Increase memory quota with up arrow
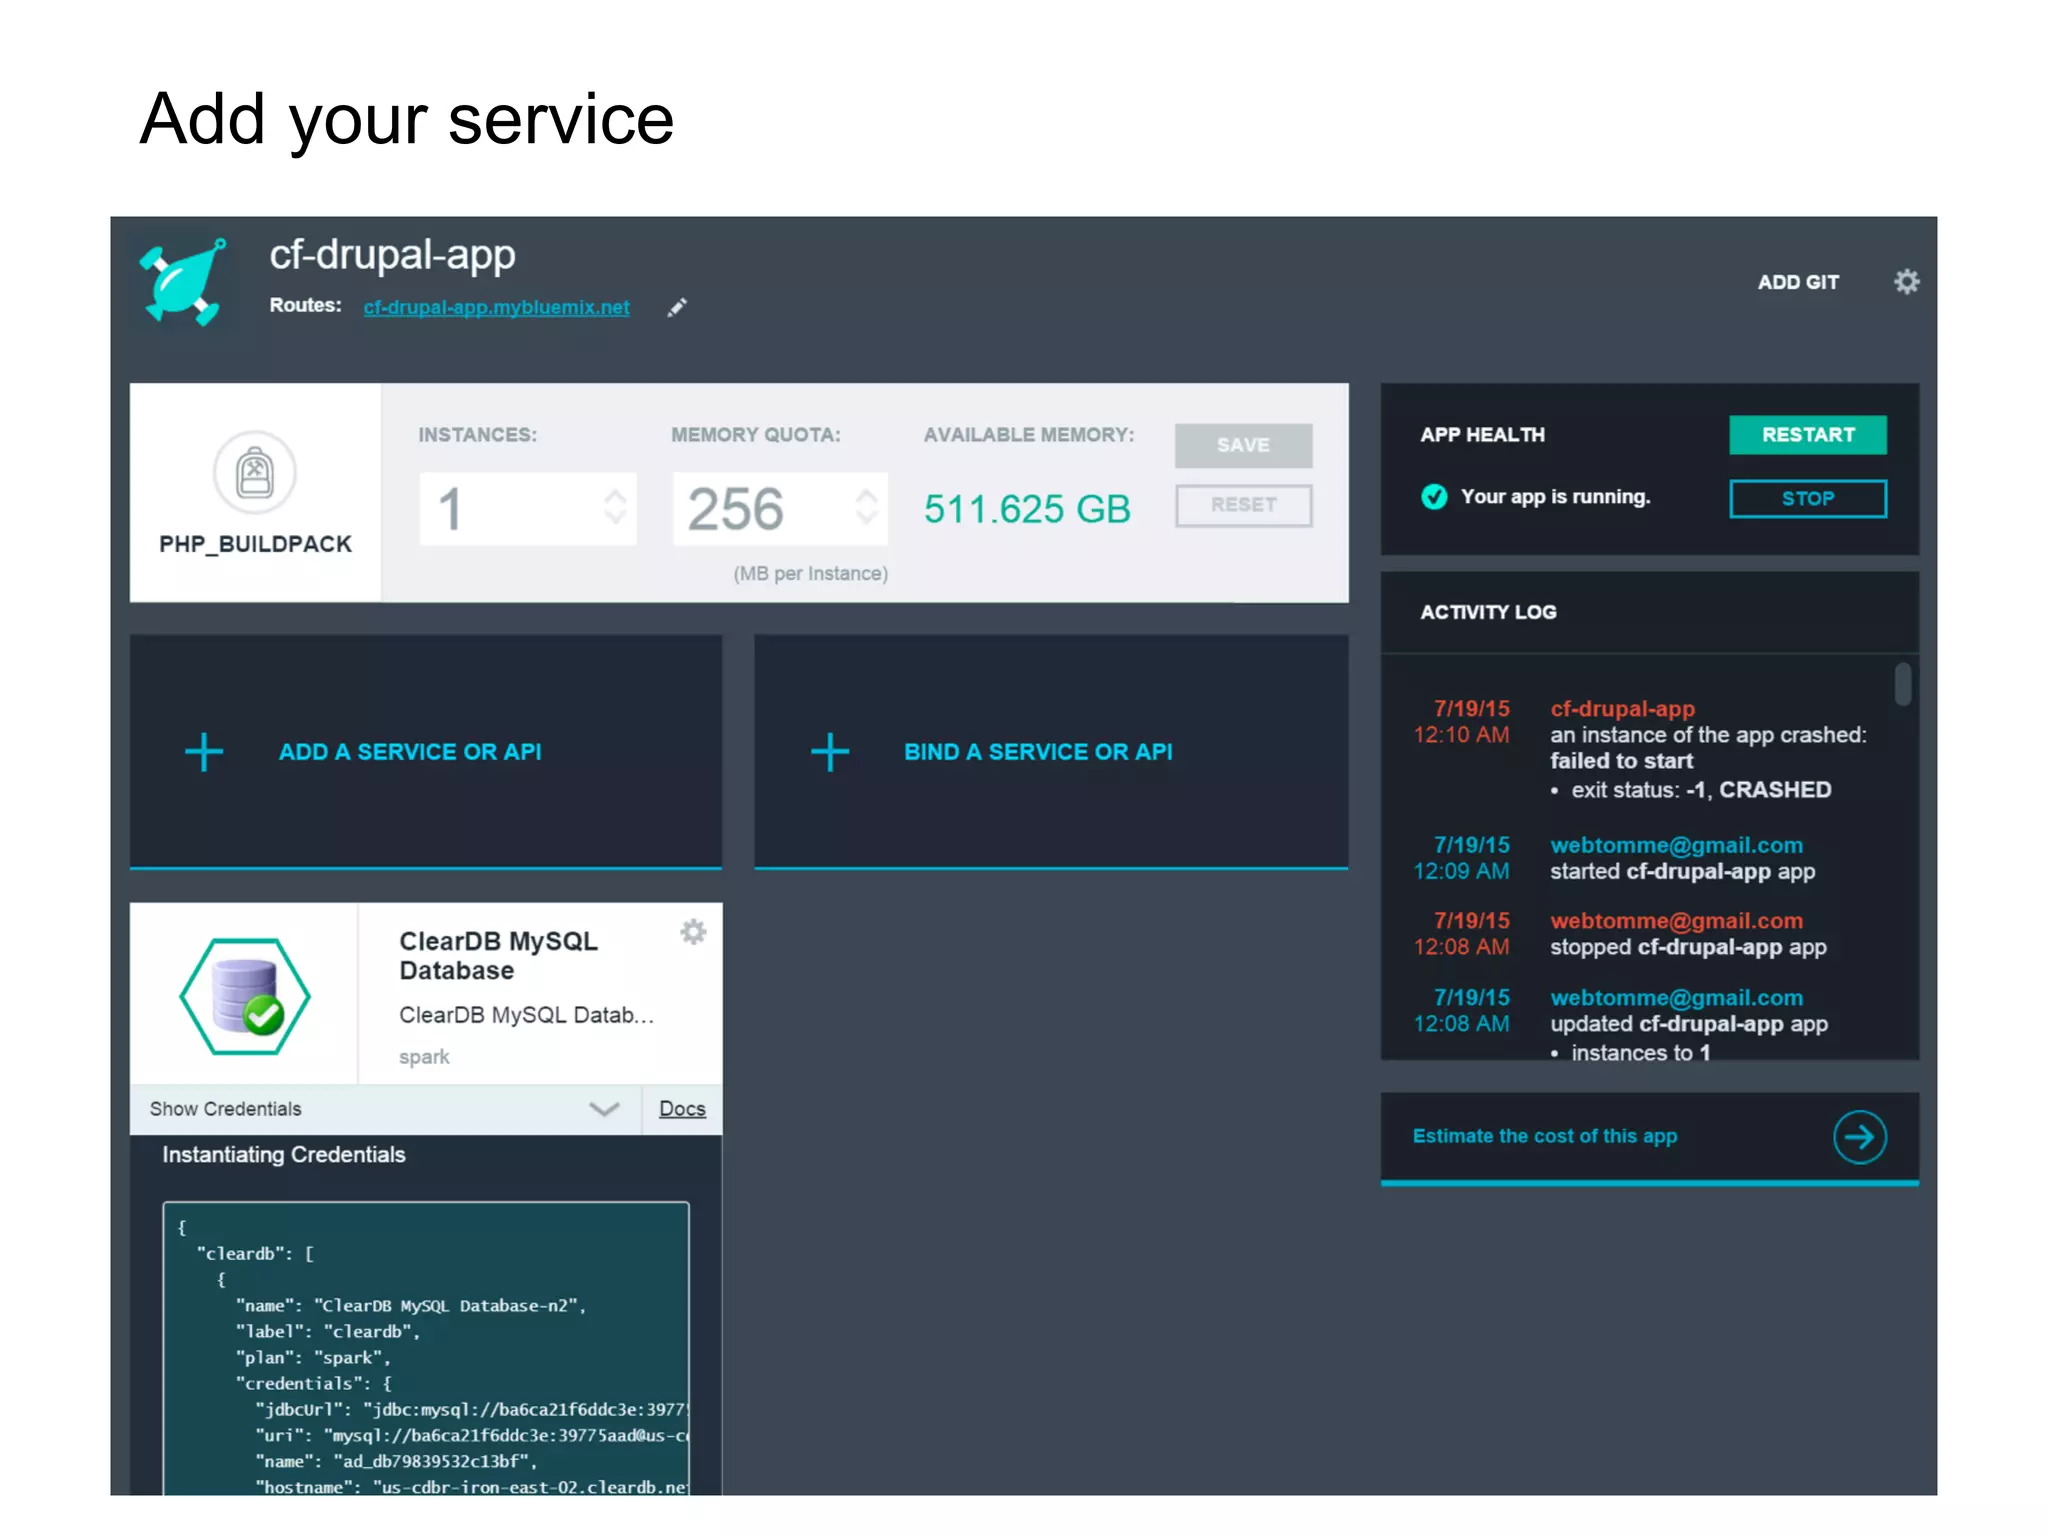Image resolution: width=2048 pixels, height=1536 pixels. (x=866, y=494)
